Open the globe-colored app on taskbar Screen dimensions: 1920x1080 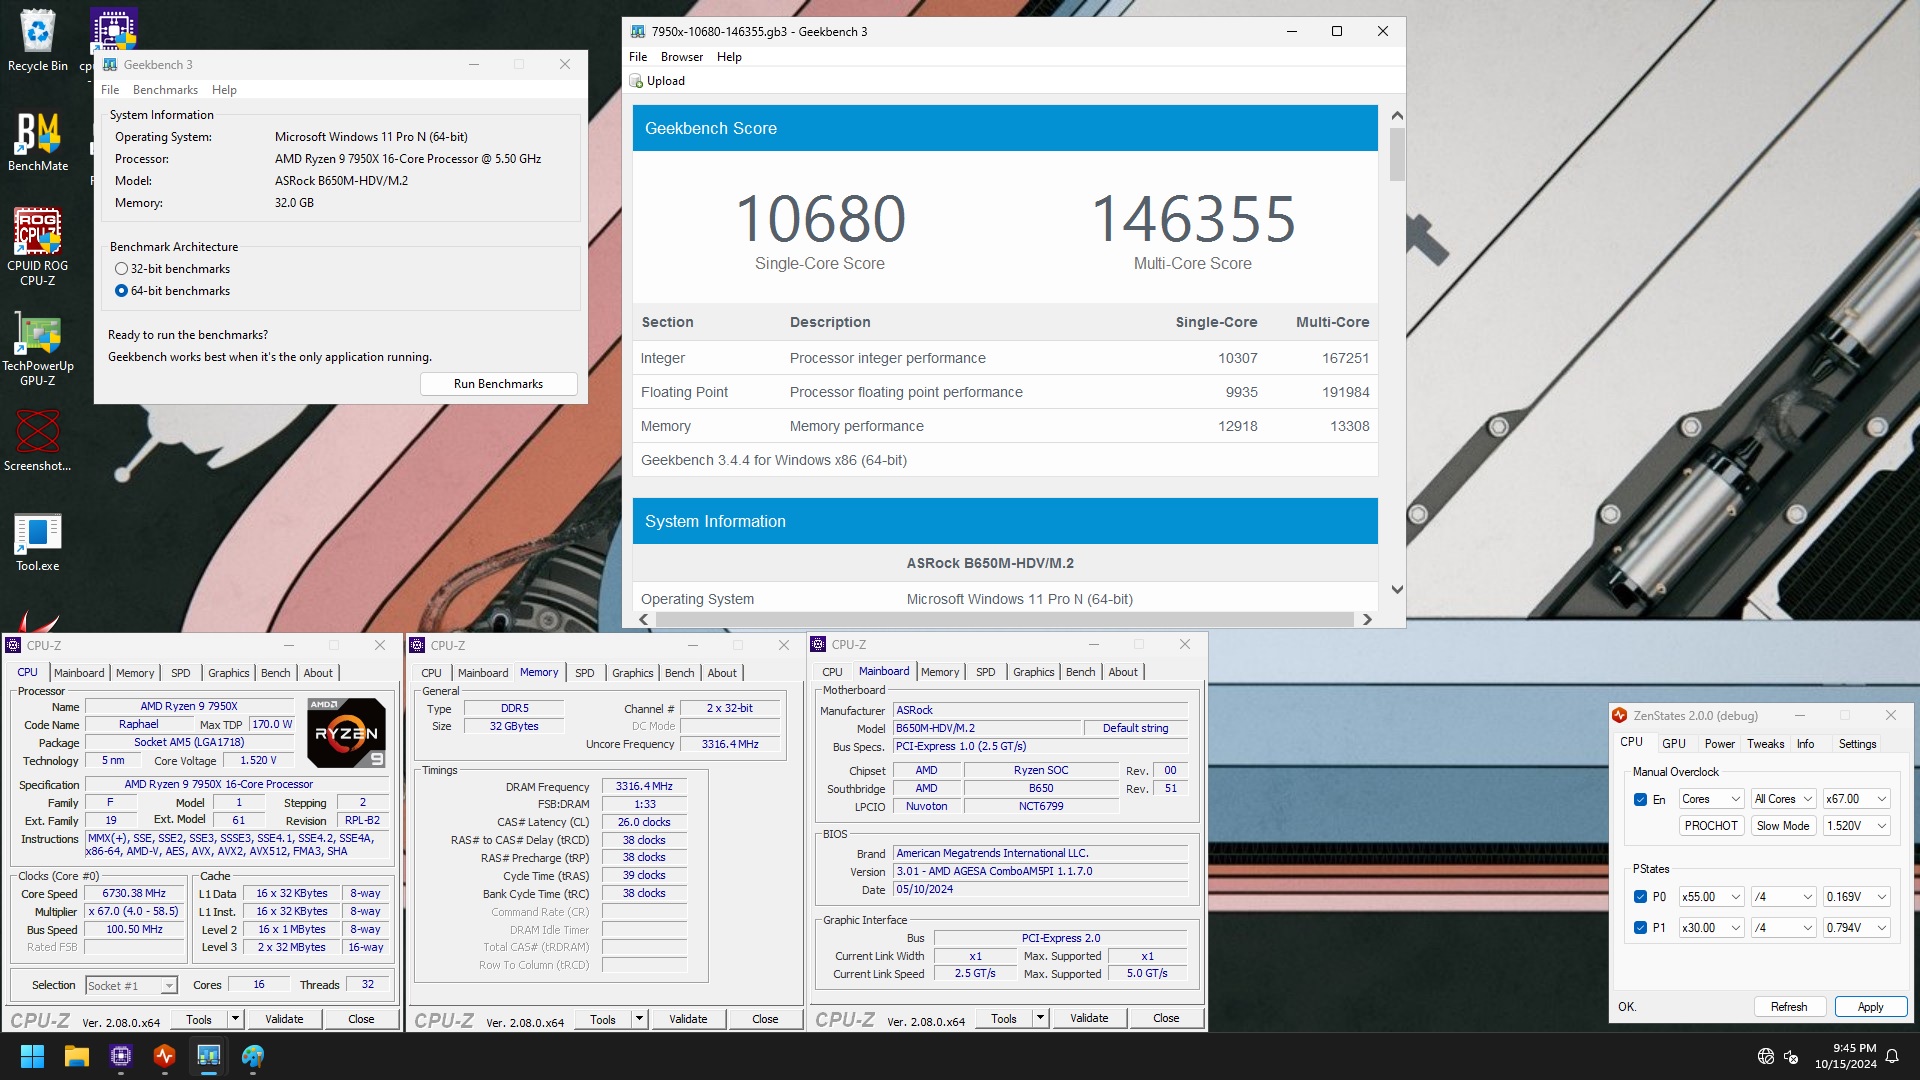pyautogui.click(x=253, y=1056)
